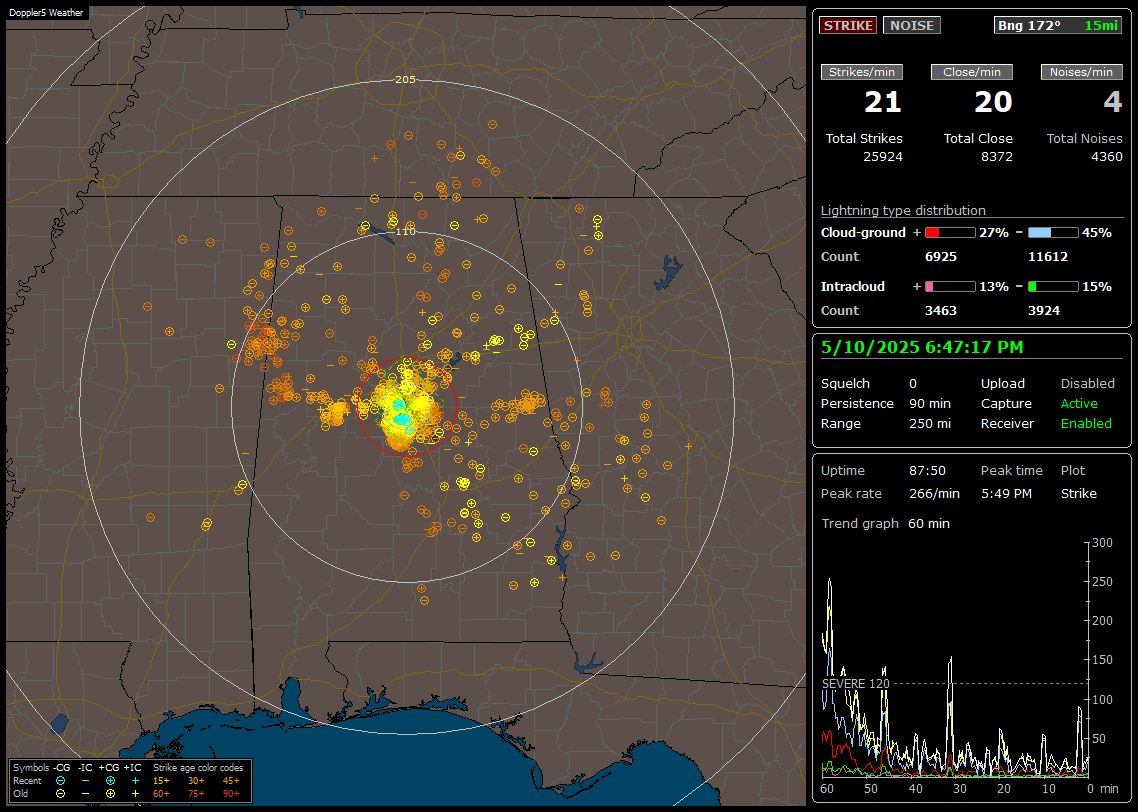Image resolution: width=1138 pixels, height=812 pixels.
Task: Click the Recent -IC cyan dash symbol
Action: coord(86,781)
